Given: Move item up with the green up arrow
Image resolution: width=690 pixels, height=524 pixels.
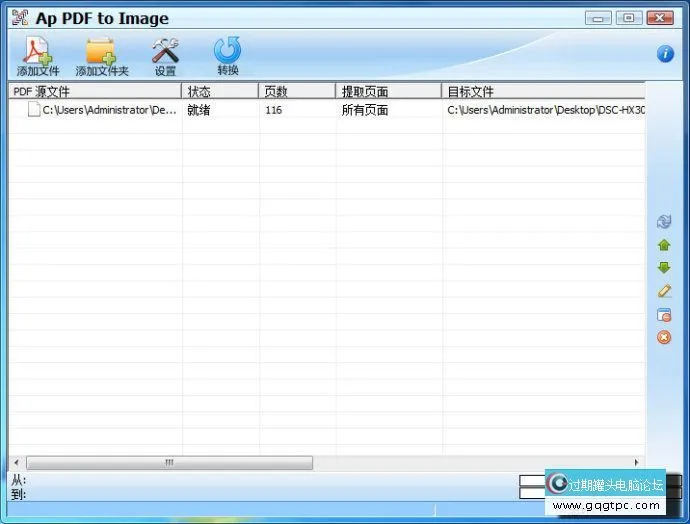Looking at the screenshot, I should click(664, 245).
